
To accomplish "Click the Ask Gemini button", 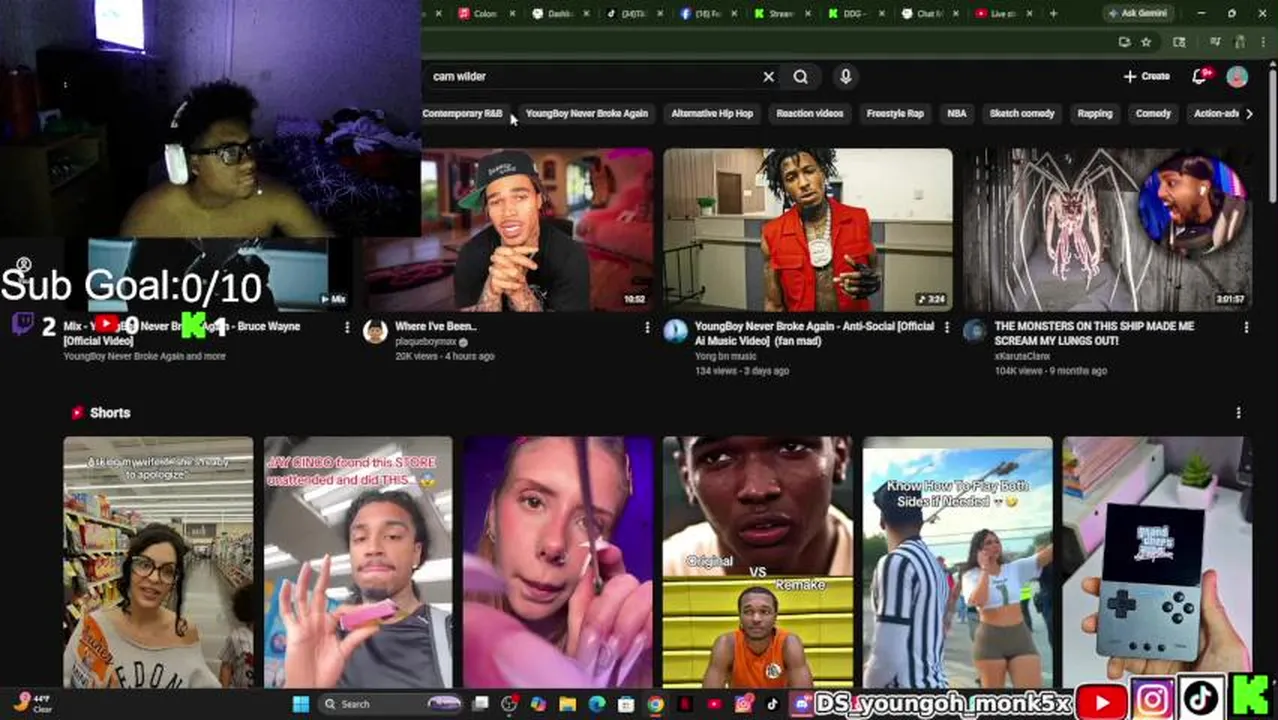I will tap(1136, 13).
